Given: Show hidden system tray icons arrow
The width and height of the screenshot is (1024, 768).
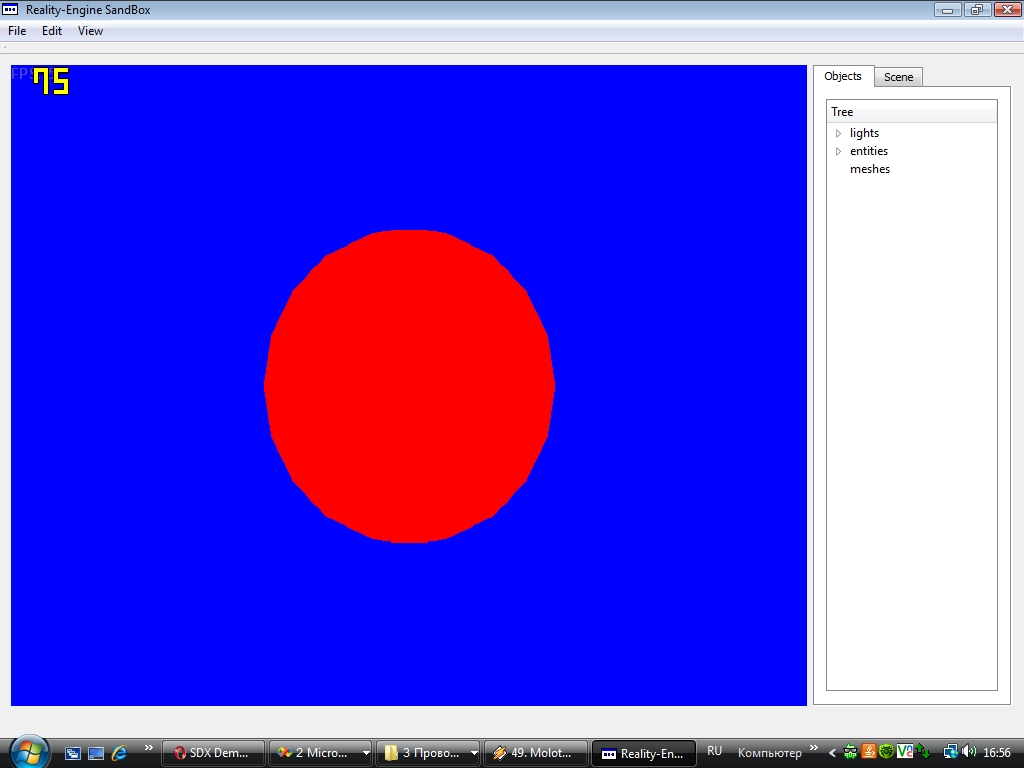Looking at the screenshot, I should click(x=832, y=753).
